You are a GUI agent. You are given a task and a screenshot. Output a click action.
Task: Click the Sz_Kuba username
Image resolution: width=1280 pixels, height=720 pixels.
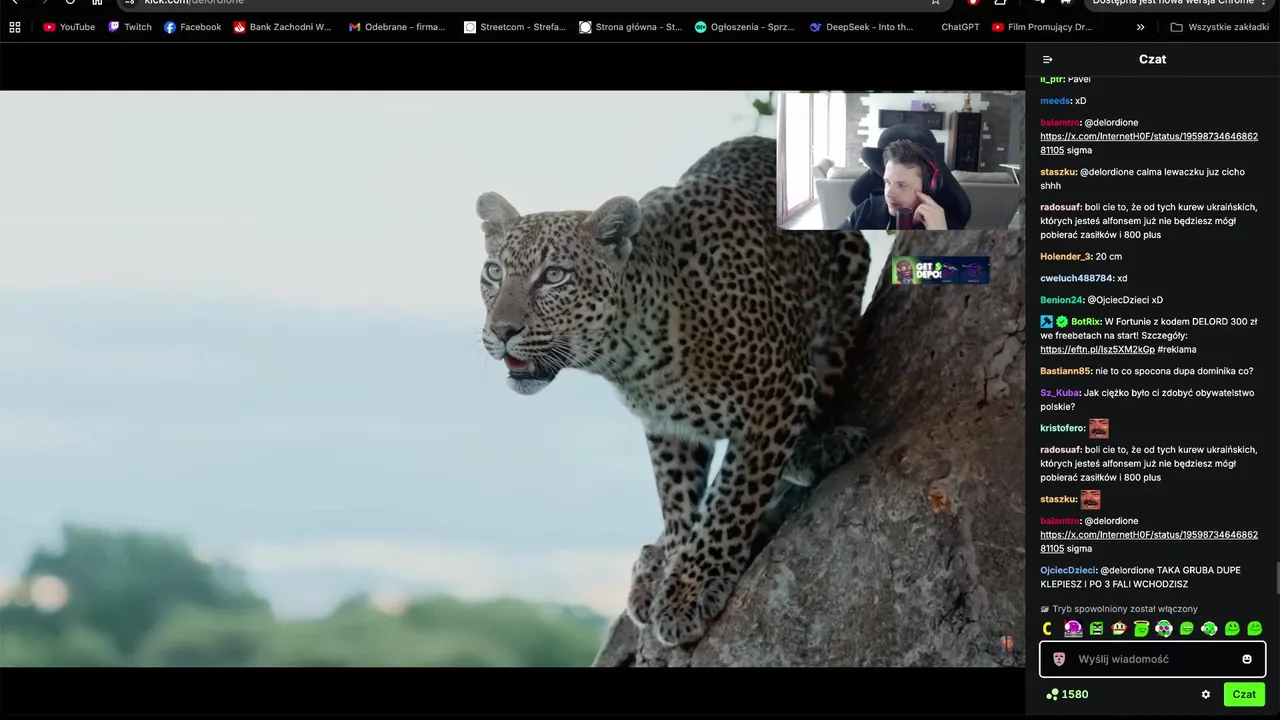(1060, 393)
